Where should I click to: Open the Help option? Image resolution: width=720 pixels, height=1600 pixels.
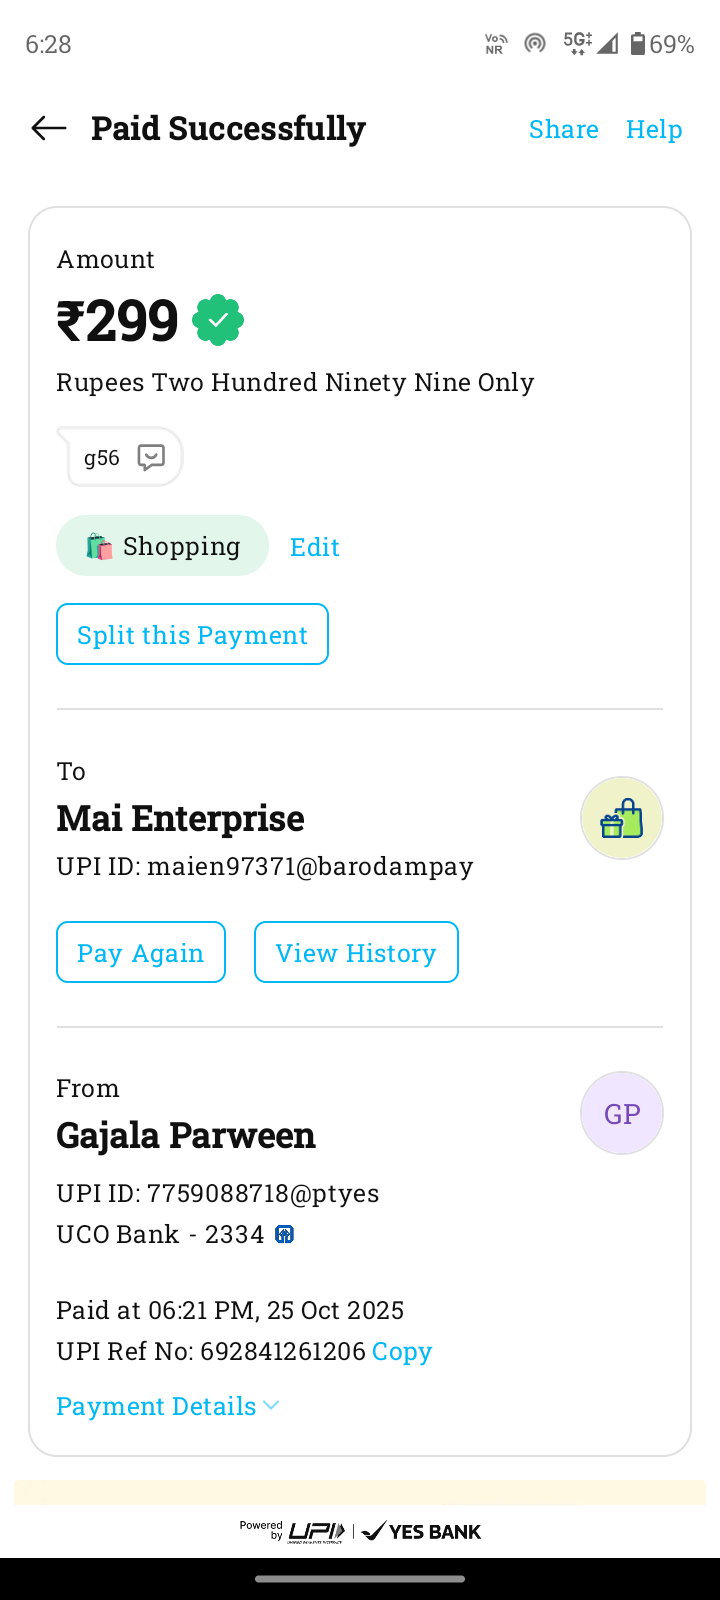pos(654,129)
